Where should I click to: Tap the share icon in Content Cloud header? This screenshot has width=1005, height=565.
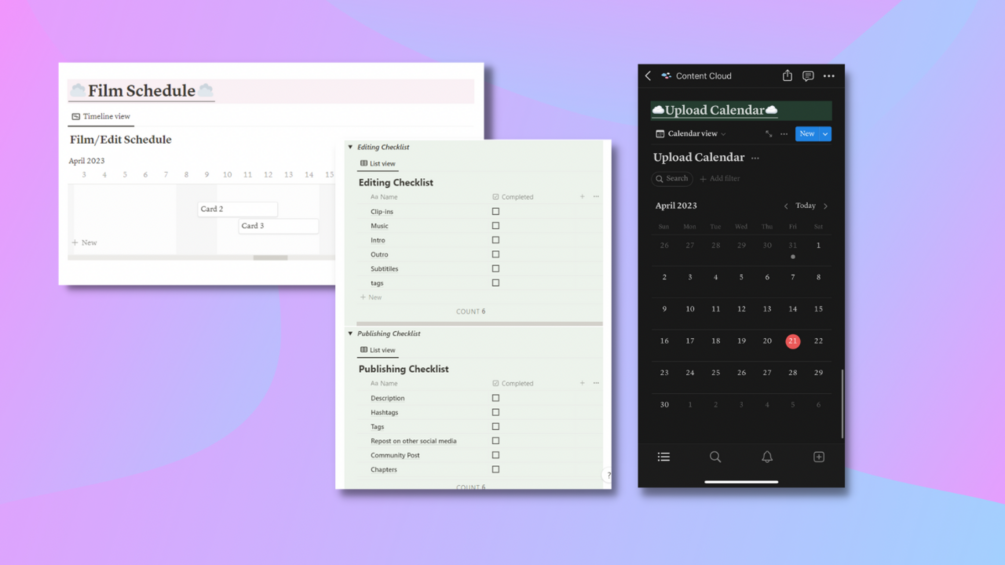[787, 76]
